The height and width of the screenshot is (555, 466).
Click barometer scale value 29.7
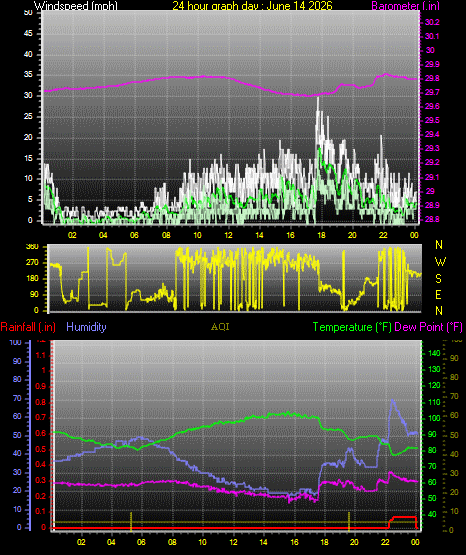(x=432, y=92)
